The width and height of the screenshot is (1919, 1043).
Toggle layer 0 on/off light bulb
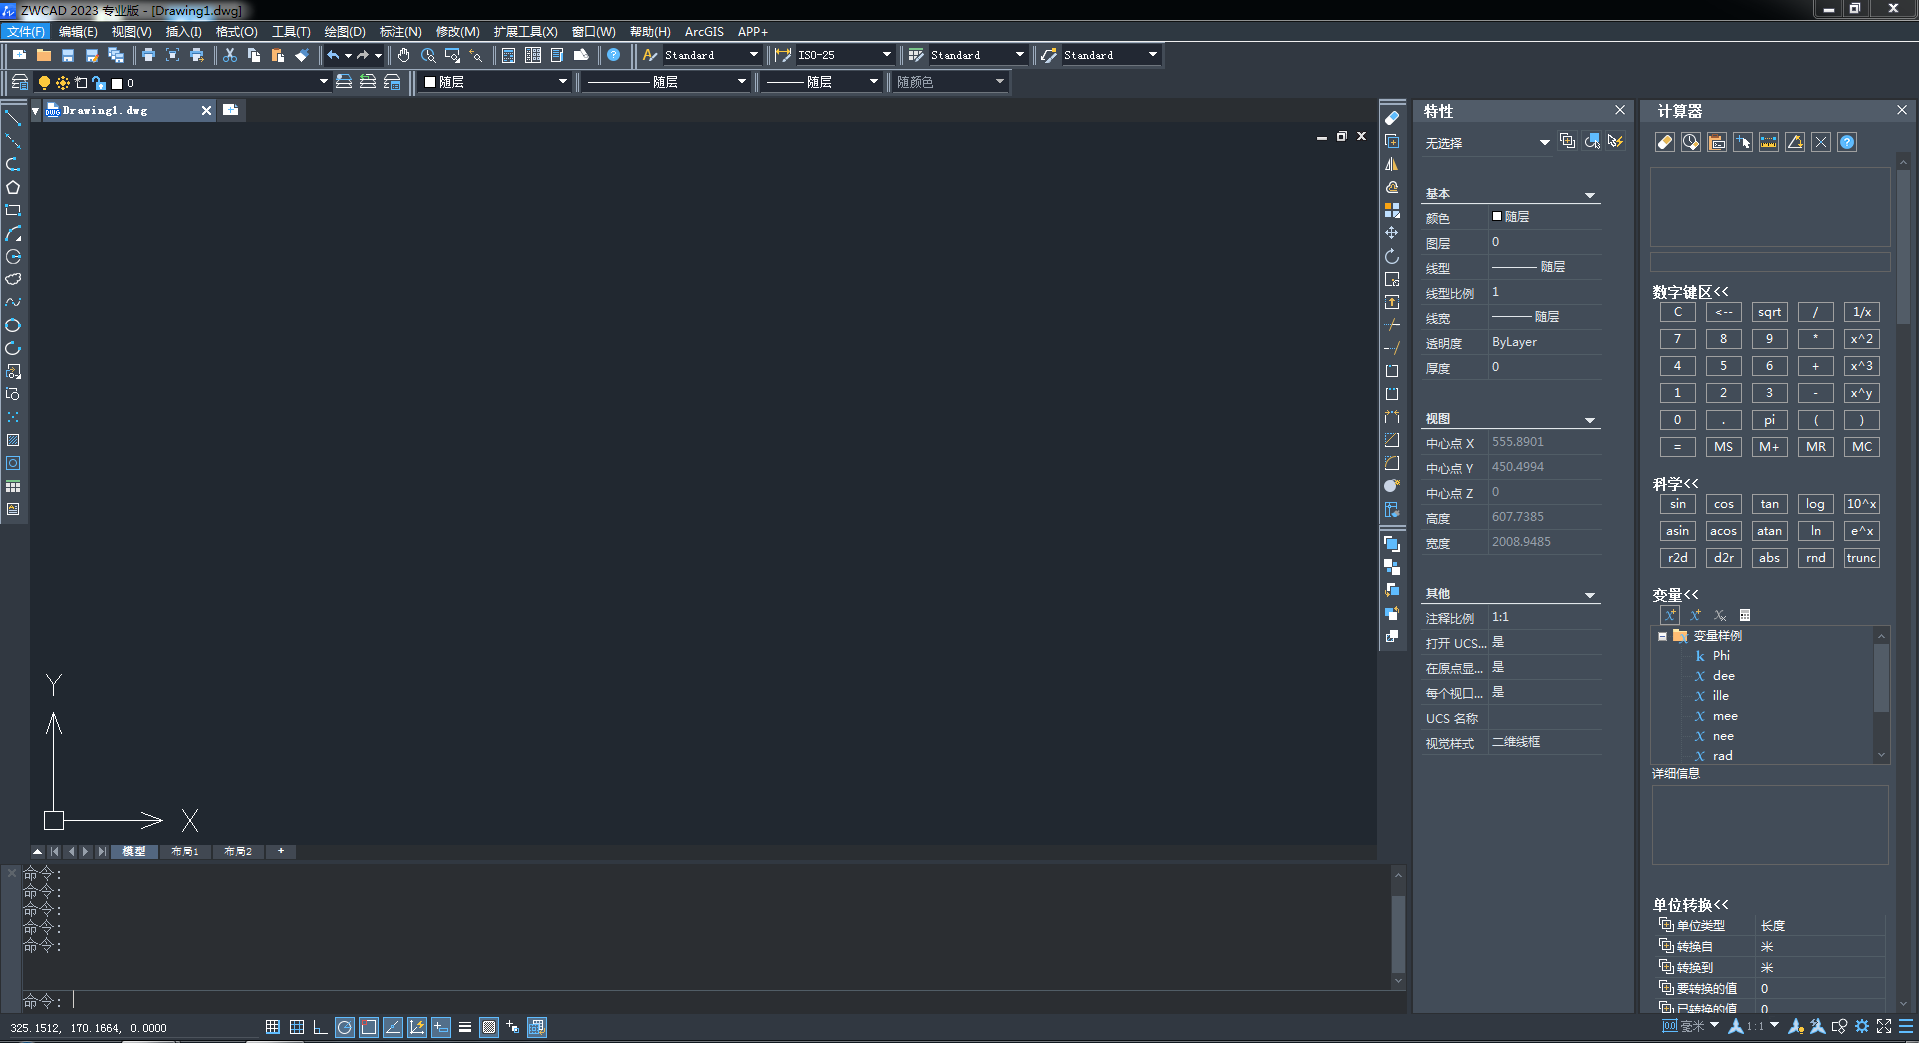tap(44, 82)
